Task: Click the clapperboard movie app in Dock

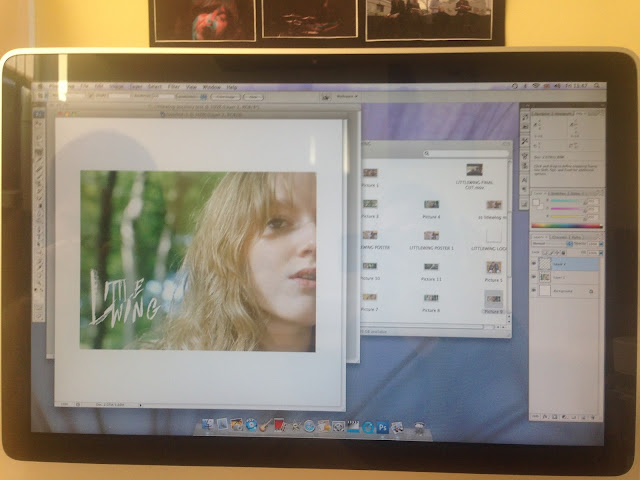Action: (x=353, y=427)
